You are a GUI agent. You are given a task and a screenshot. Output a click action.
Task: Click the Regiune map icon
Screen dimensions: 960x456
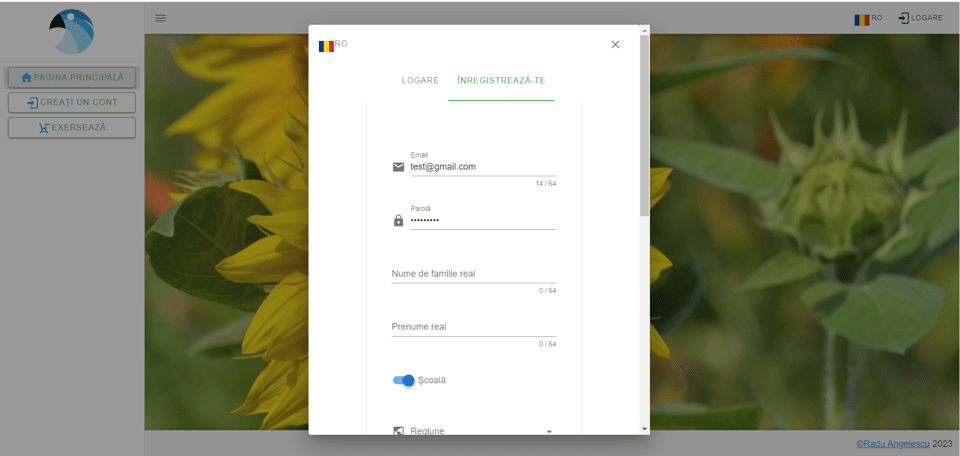[398, 431]
